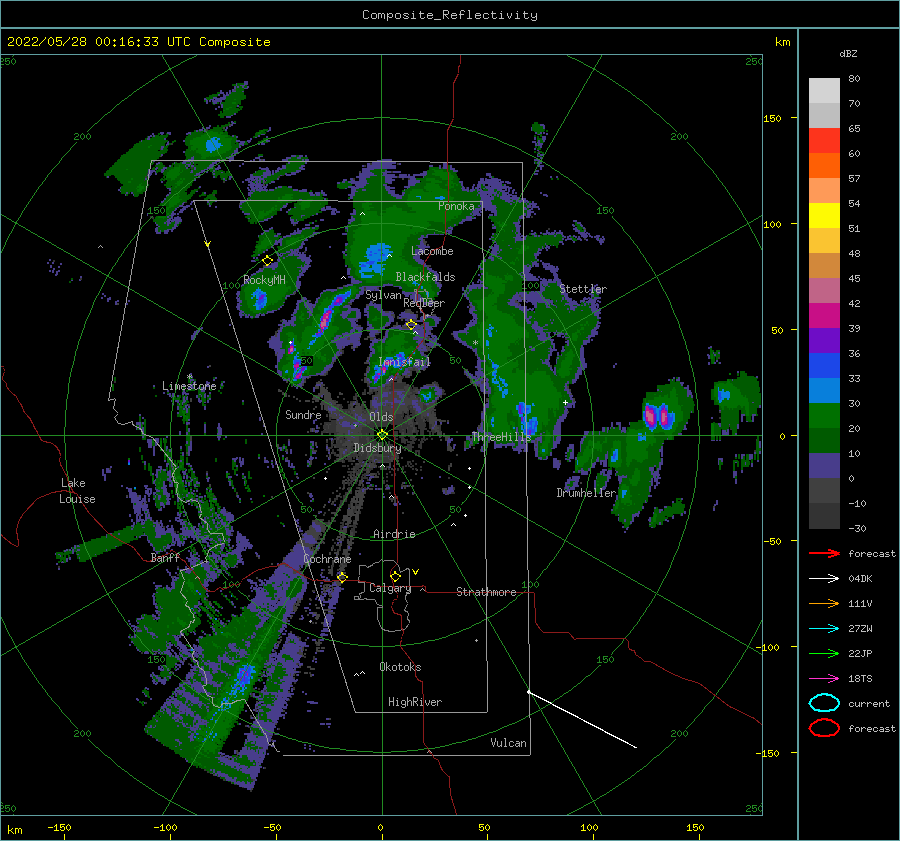Click the RockyMH label
900x841 pixels.
tap(264, 280)
